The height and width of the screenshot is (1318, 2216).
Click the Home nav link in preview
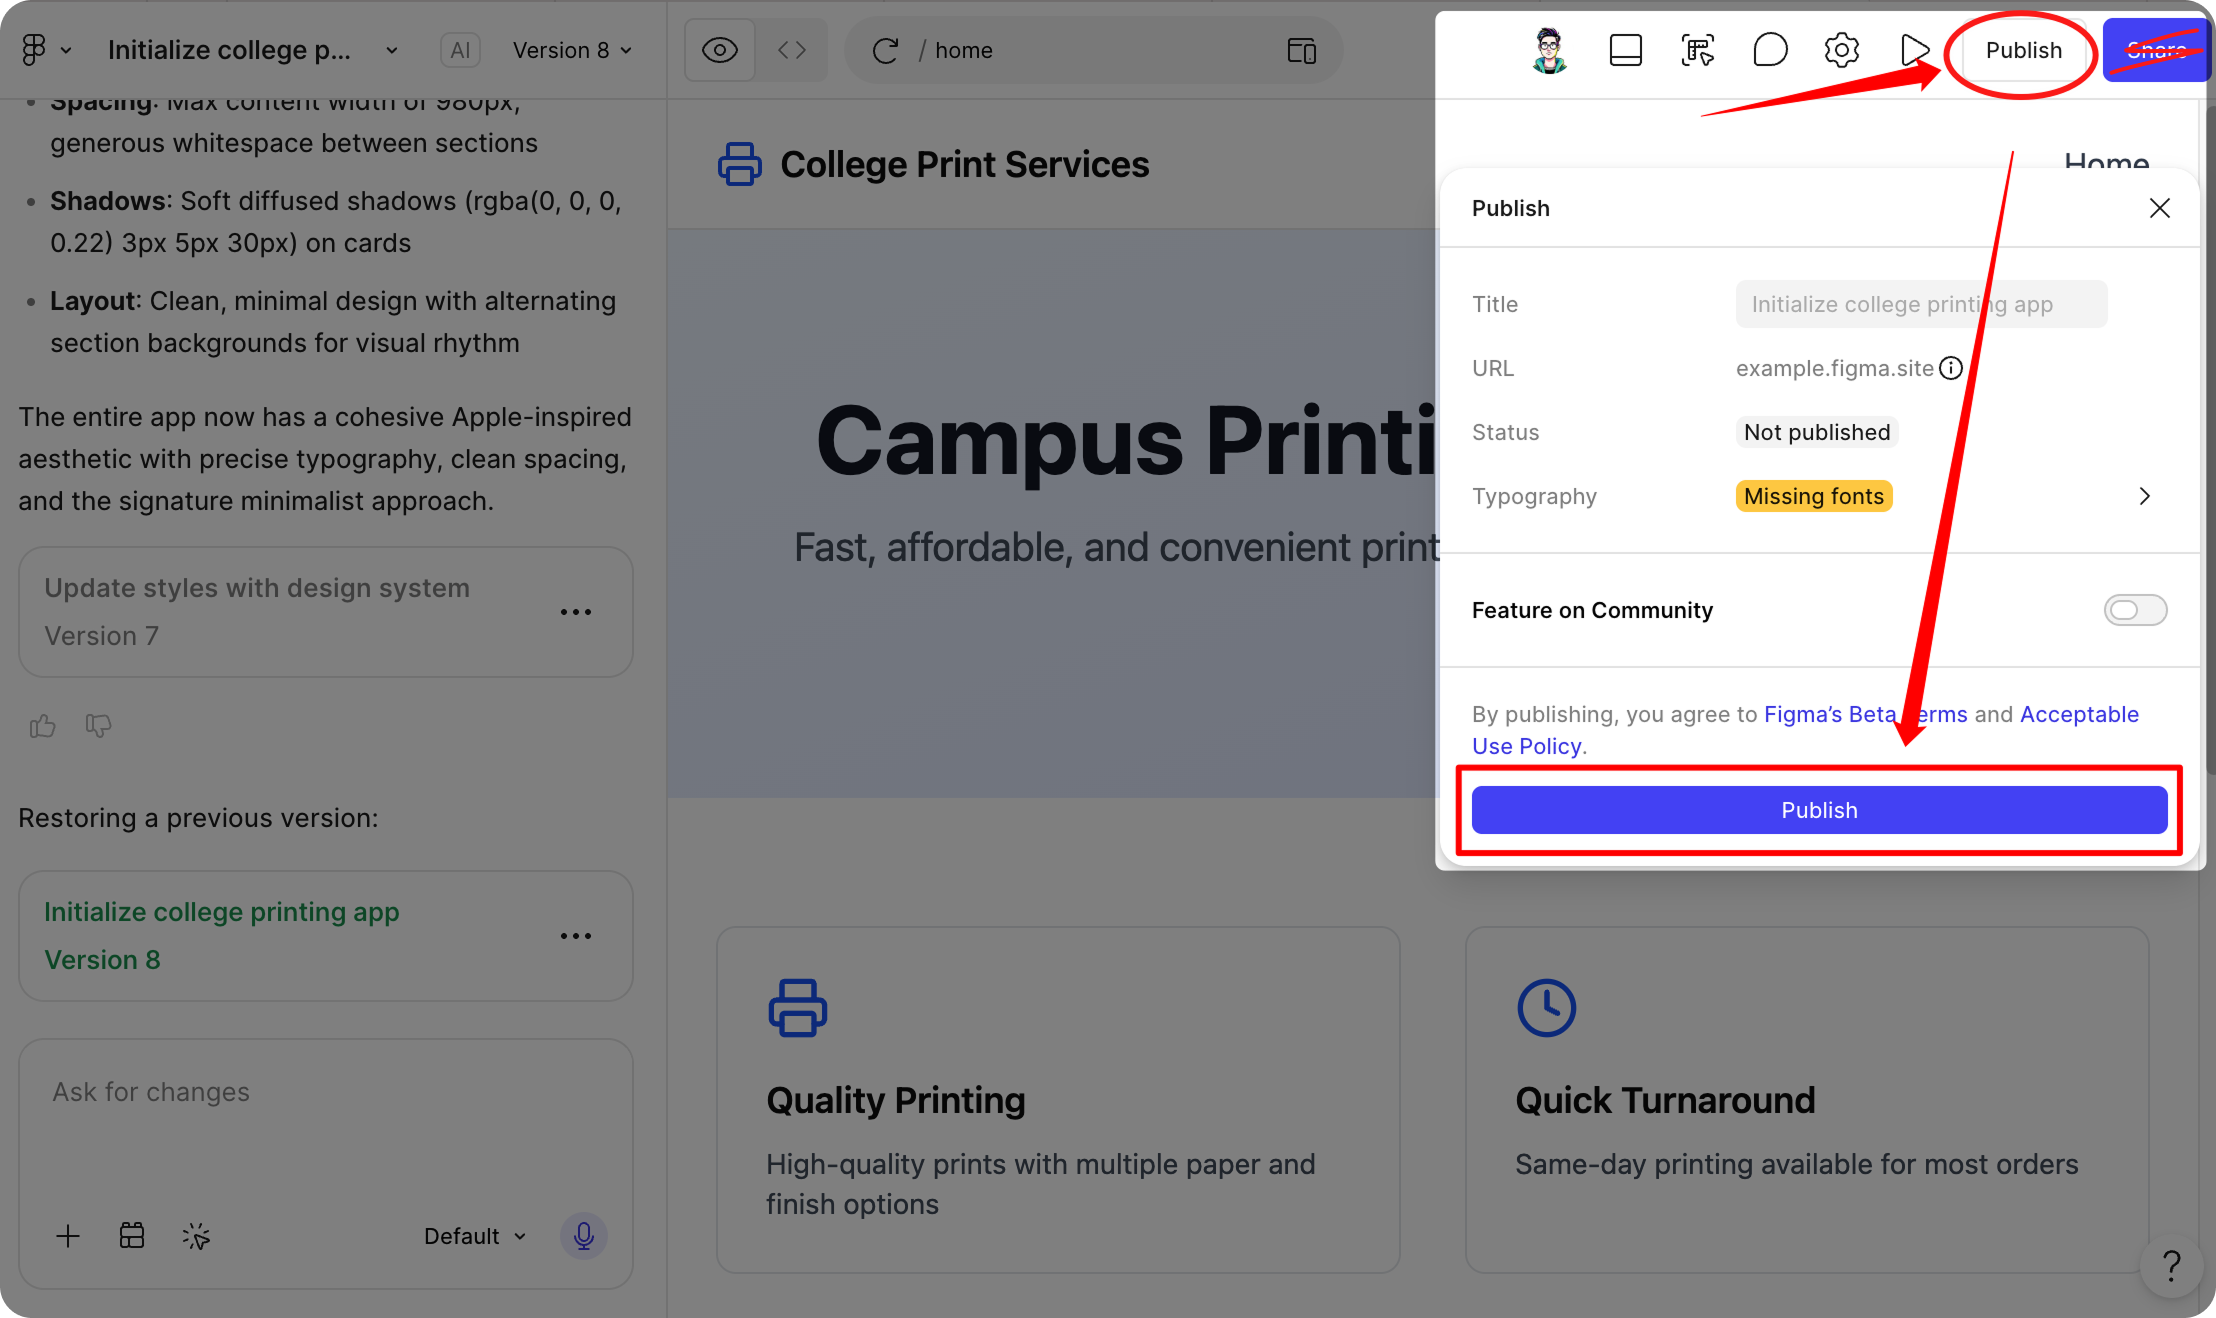tap(2106, 162)
